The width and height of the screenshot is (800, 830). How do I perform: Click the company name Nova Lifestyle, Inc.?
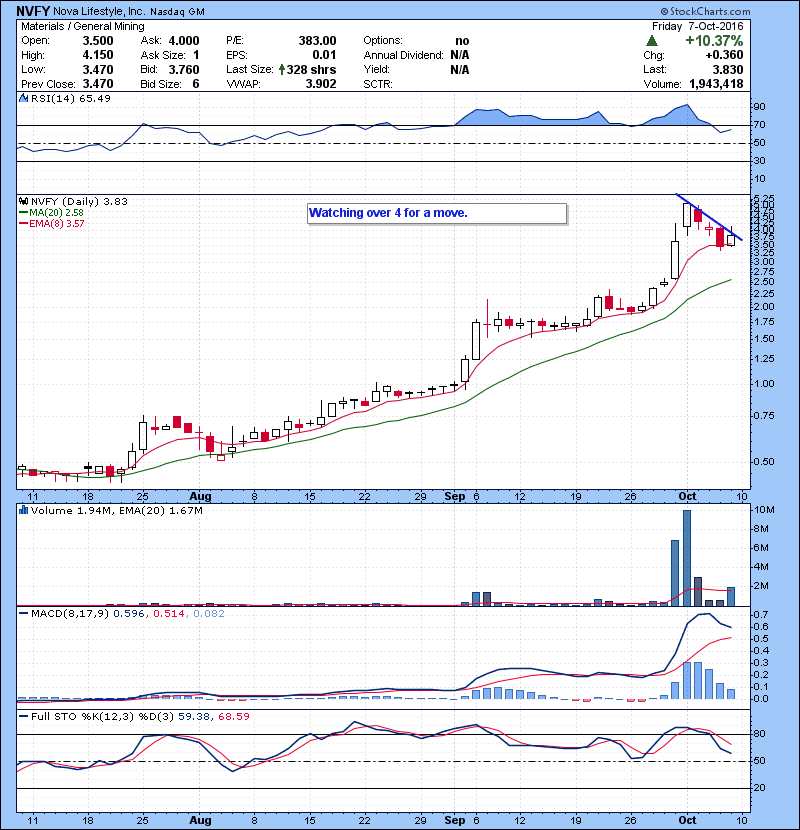tap(99, 12)
